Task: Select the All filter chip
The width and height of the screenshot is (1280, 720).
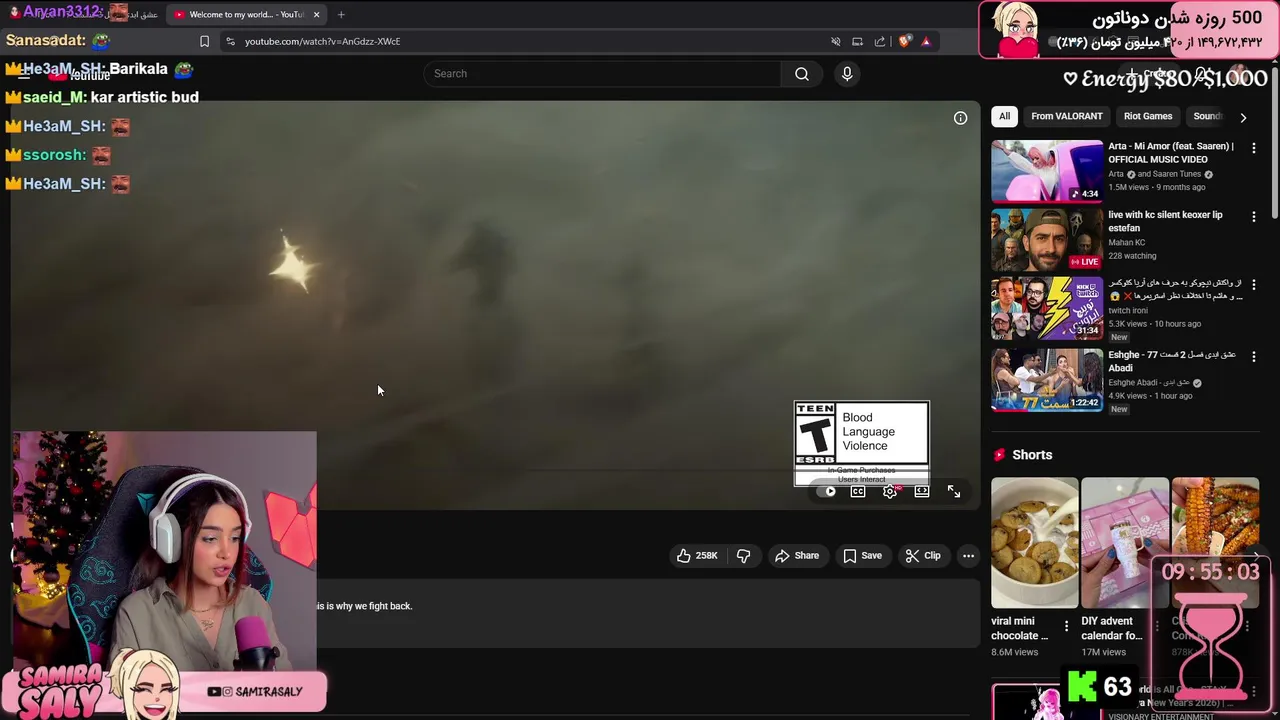Action: click(1004, 117)
